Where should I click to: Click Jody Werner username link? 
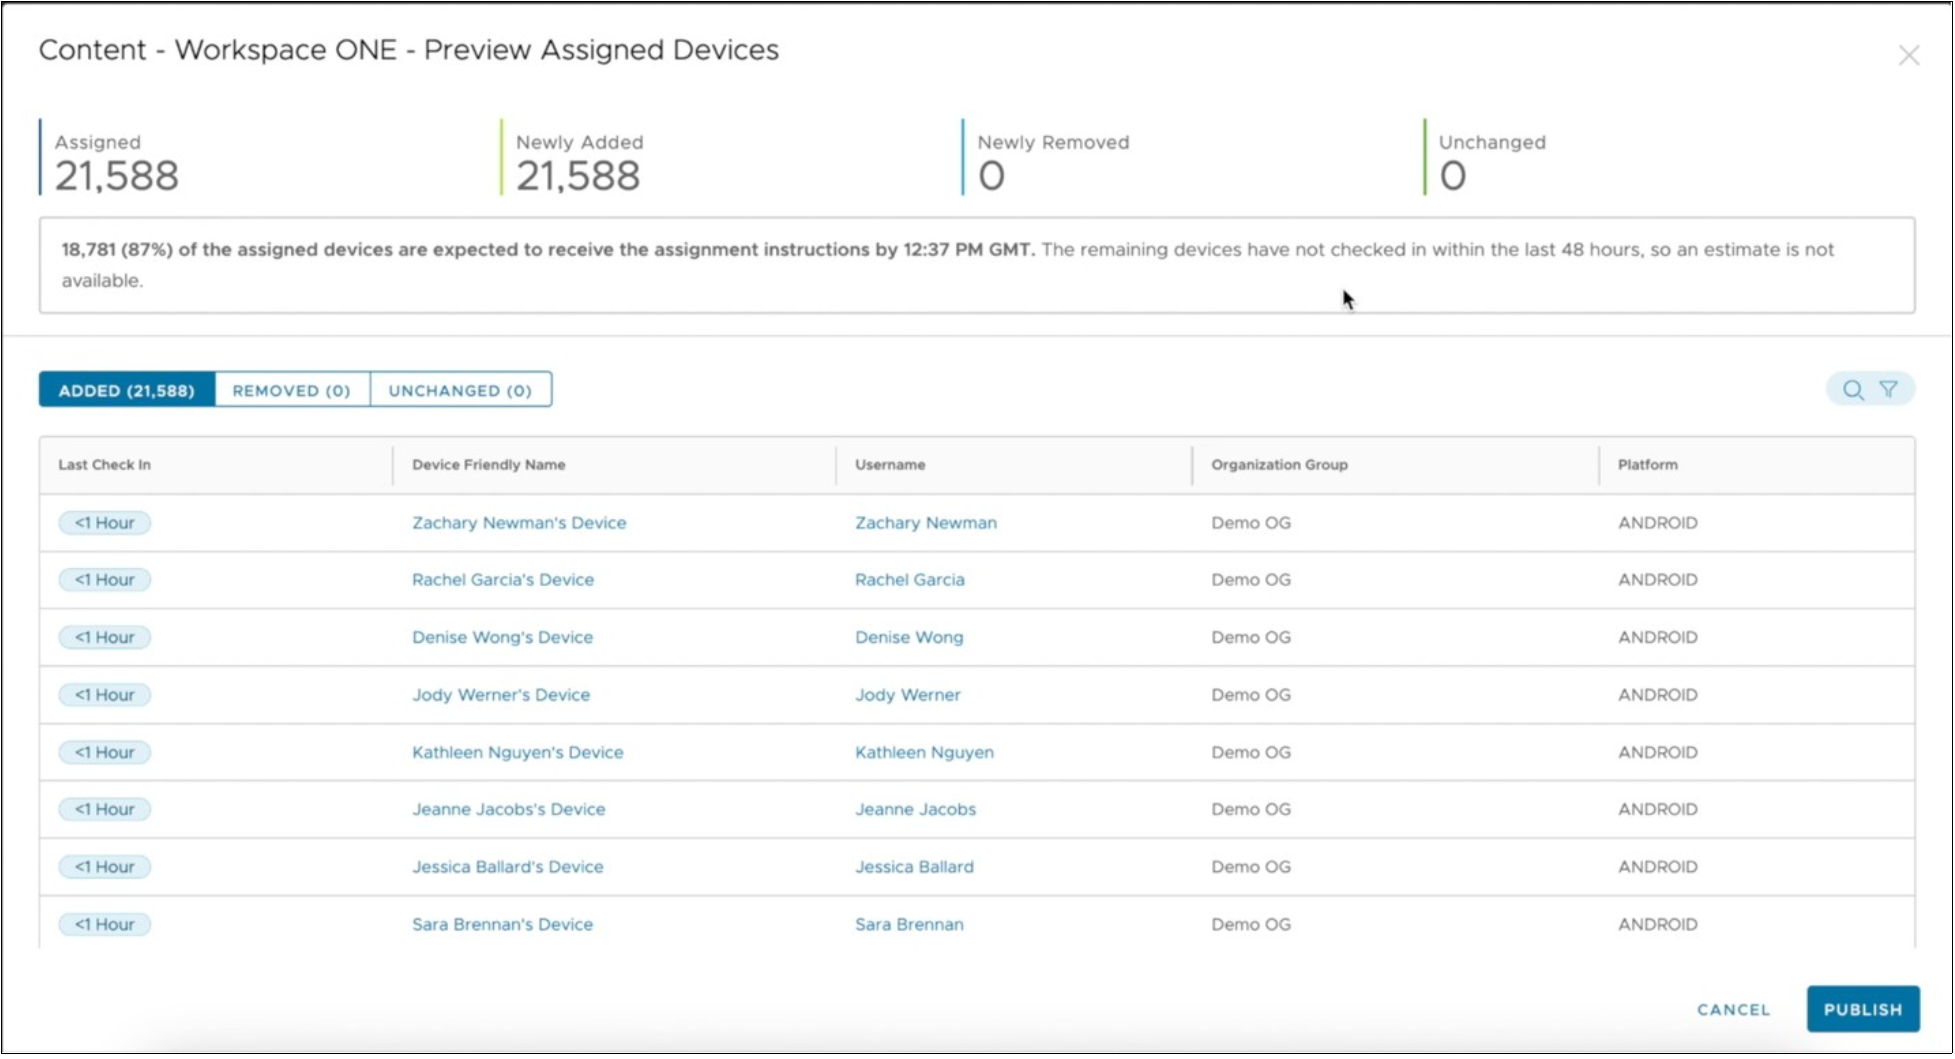907,695
